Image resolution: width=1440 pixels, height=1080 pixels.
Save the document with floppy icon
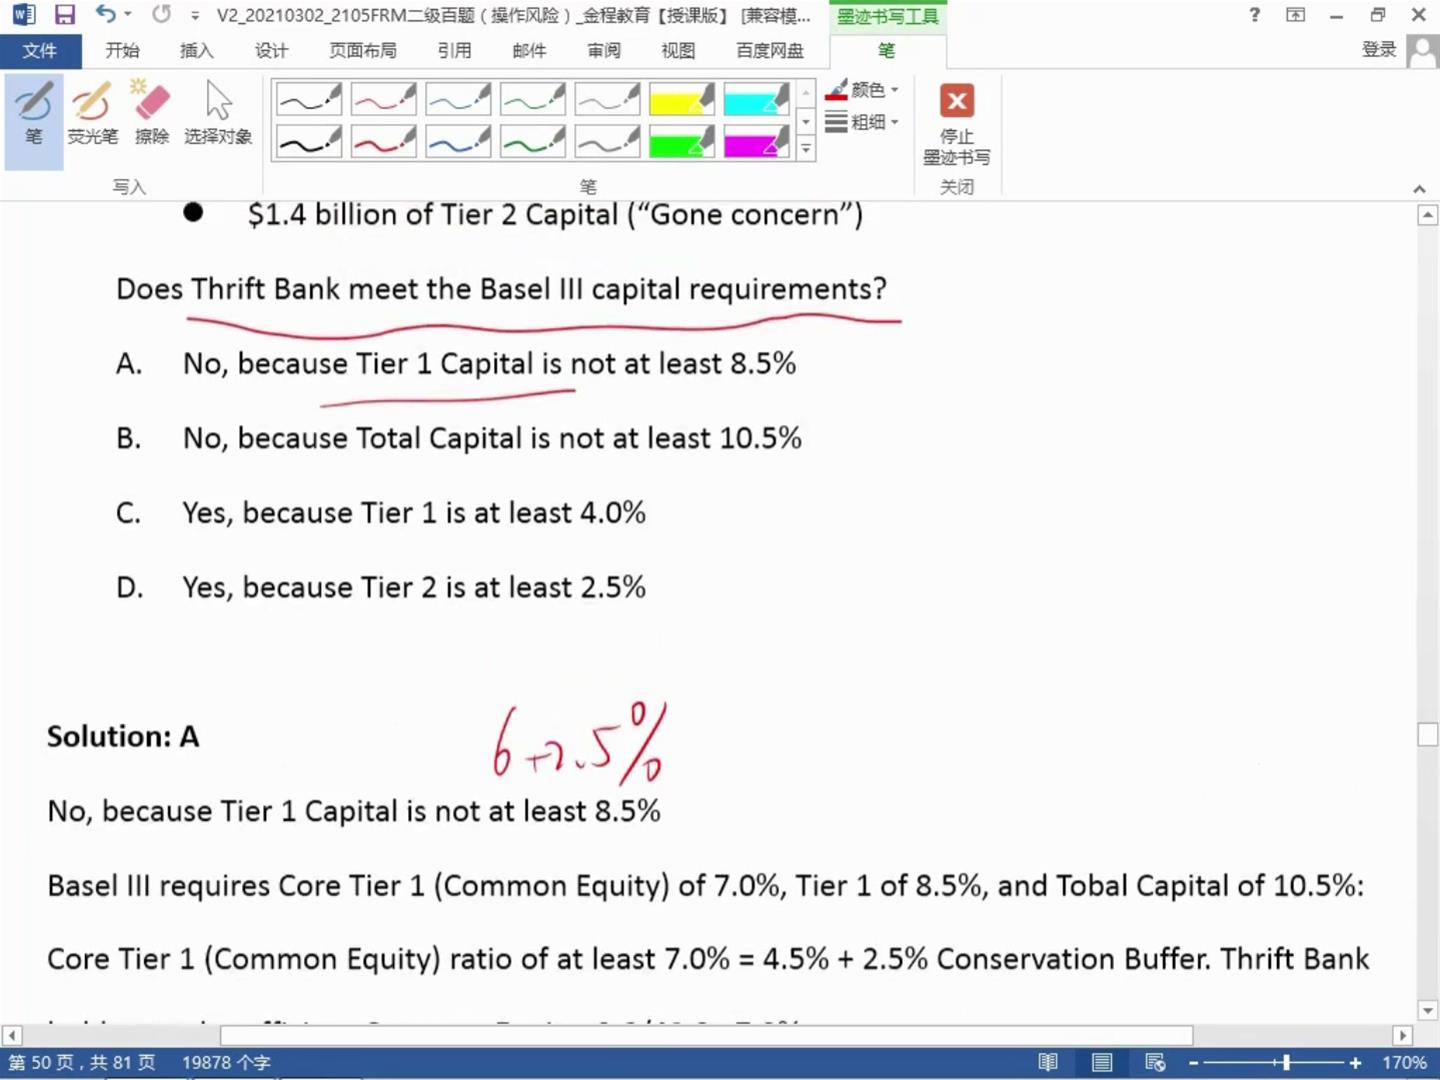coord(65,15)
